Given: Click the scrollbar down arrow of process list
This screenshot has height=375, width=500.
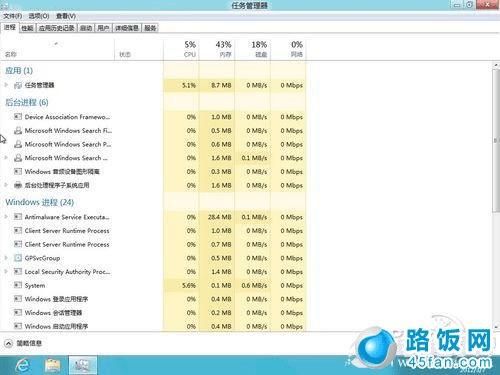Looking at the screenshot, I should pos(496,327).
